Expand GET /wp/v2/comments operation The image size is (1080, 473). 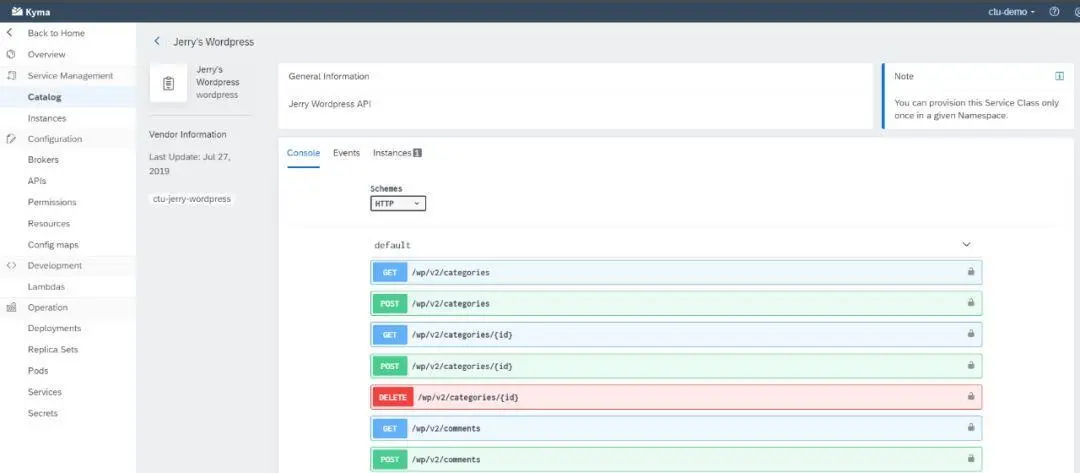click(x=676, y=428)
